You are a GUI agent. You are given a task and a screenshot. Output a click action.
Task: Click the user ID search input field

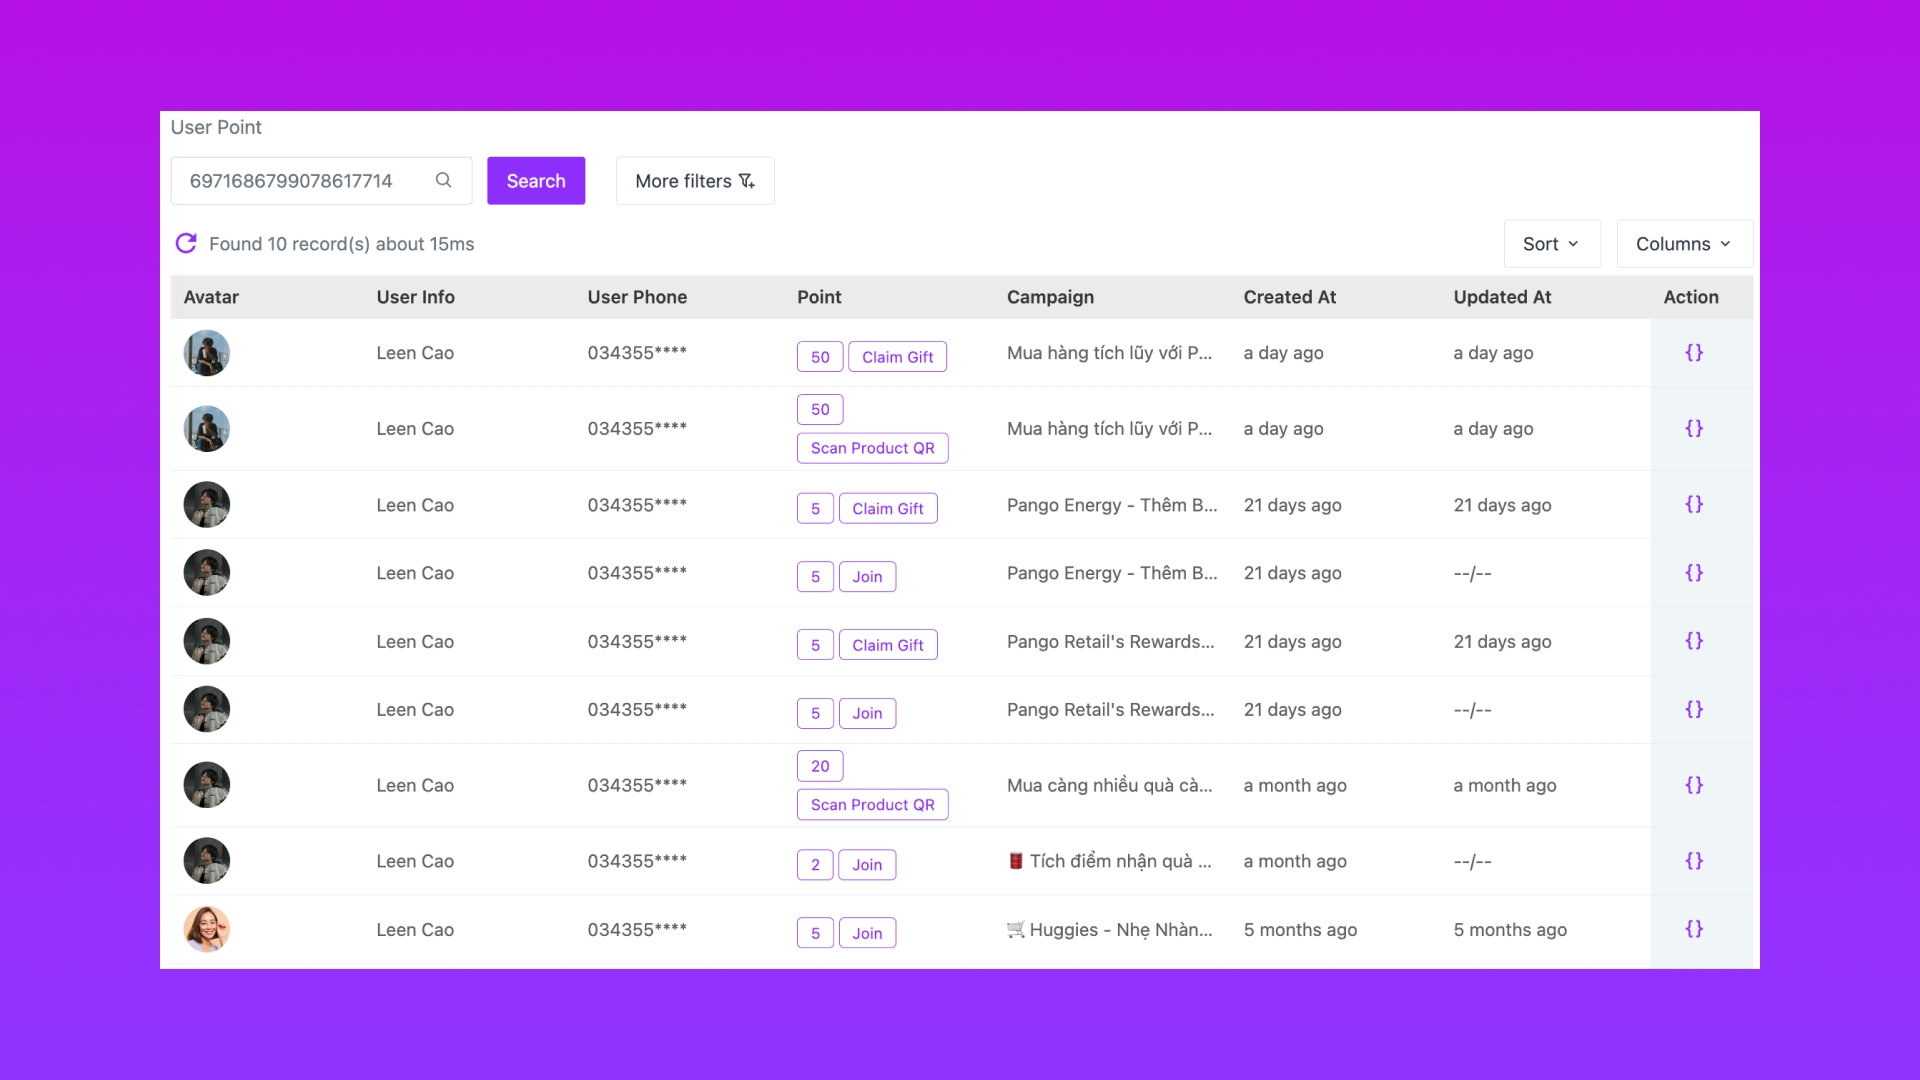[x=300, y=181]
